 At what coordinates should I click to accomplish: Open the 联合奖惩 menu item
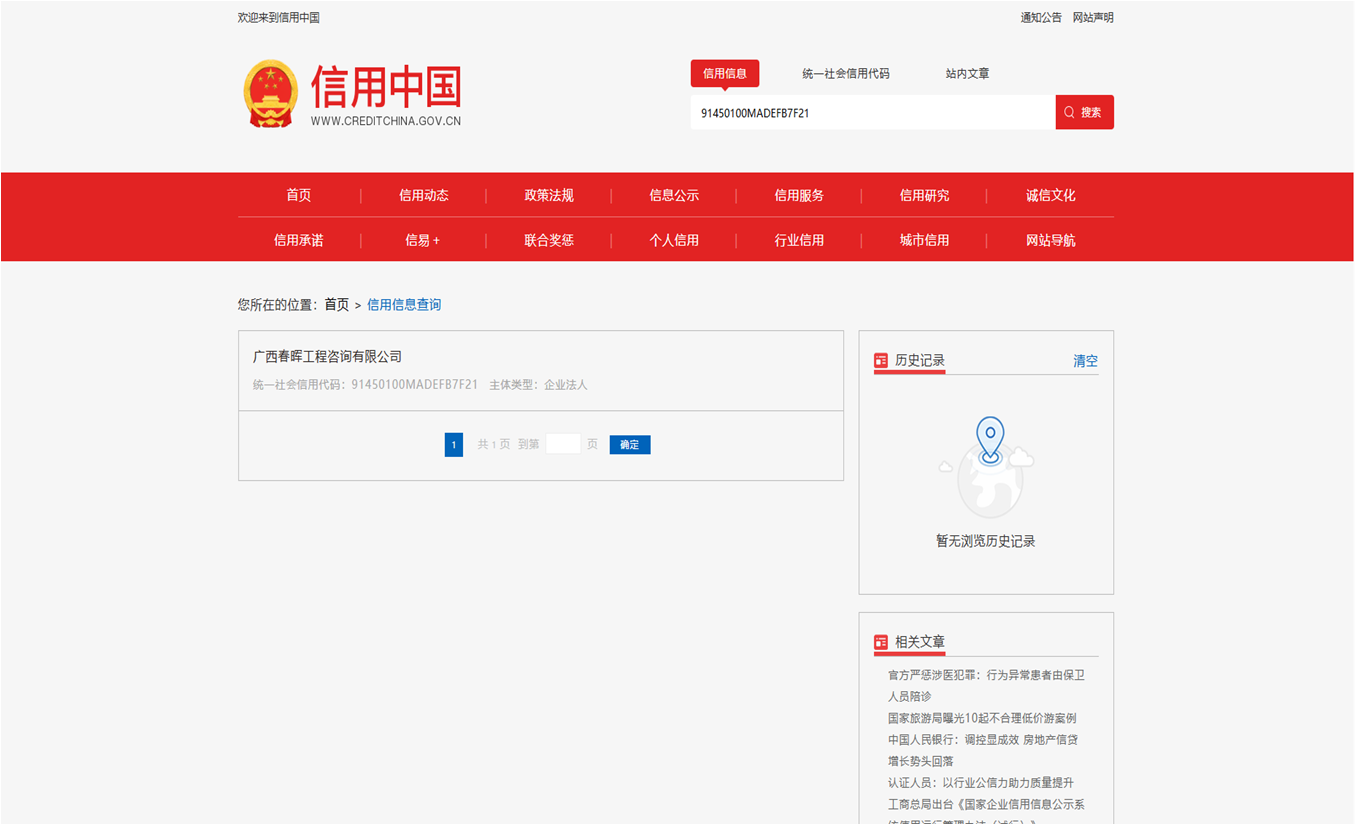click(548, 239)
